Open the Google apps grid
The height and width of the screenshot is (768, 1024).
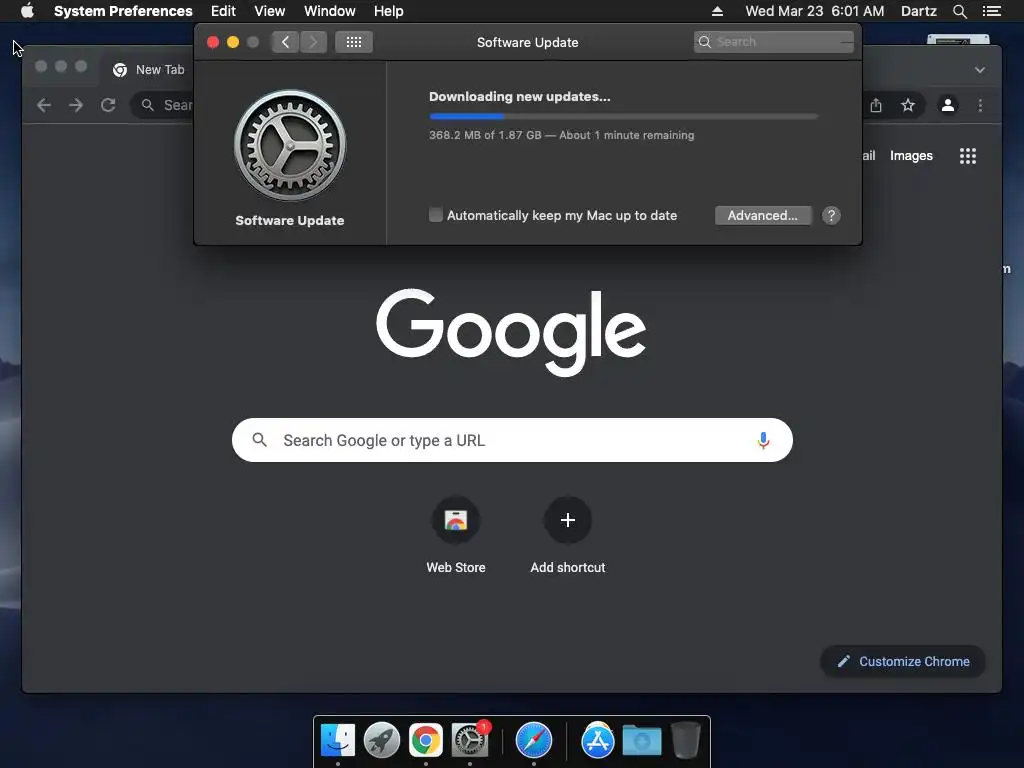968,155
